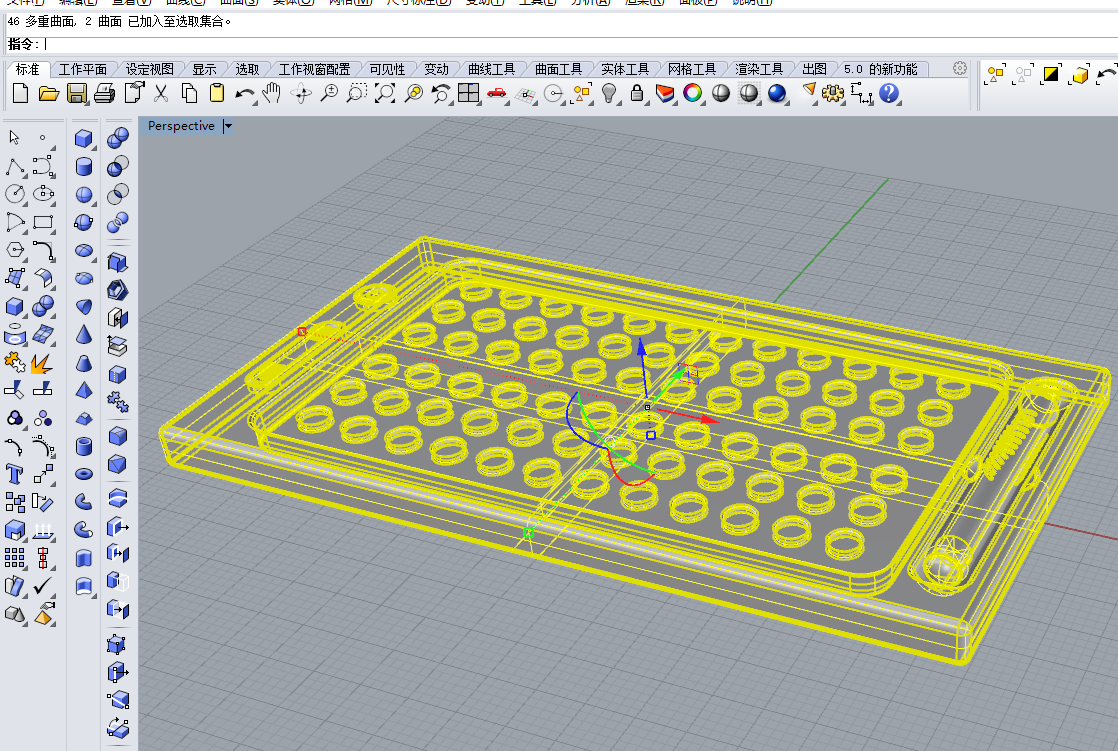The image size is (1118, 751).
Task: Focus the 指令 command input field
Action: point(578,44)
